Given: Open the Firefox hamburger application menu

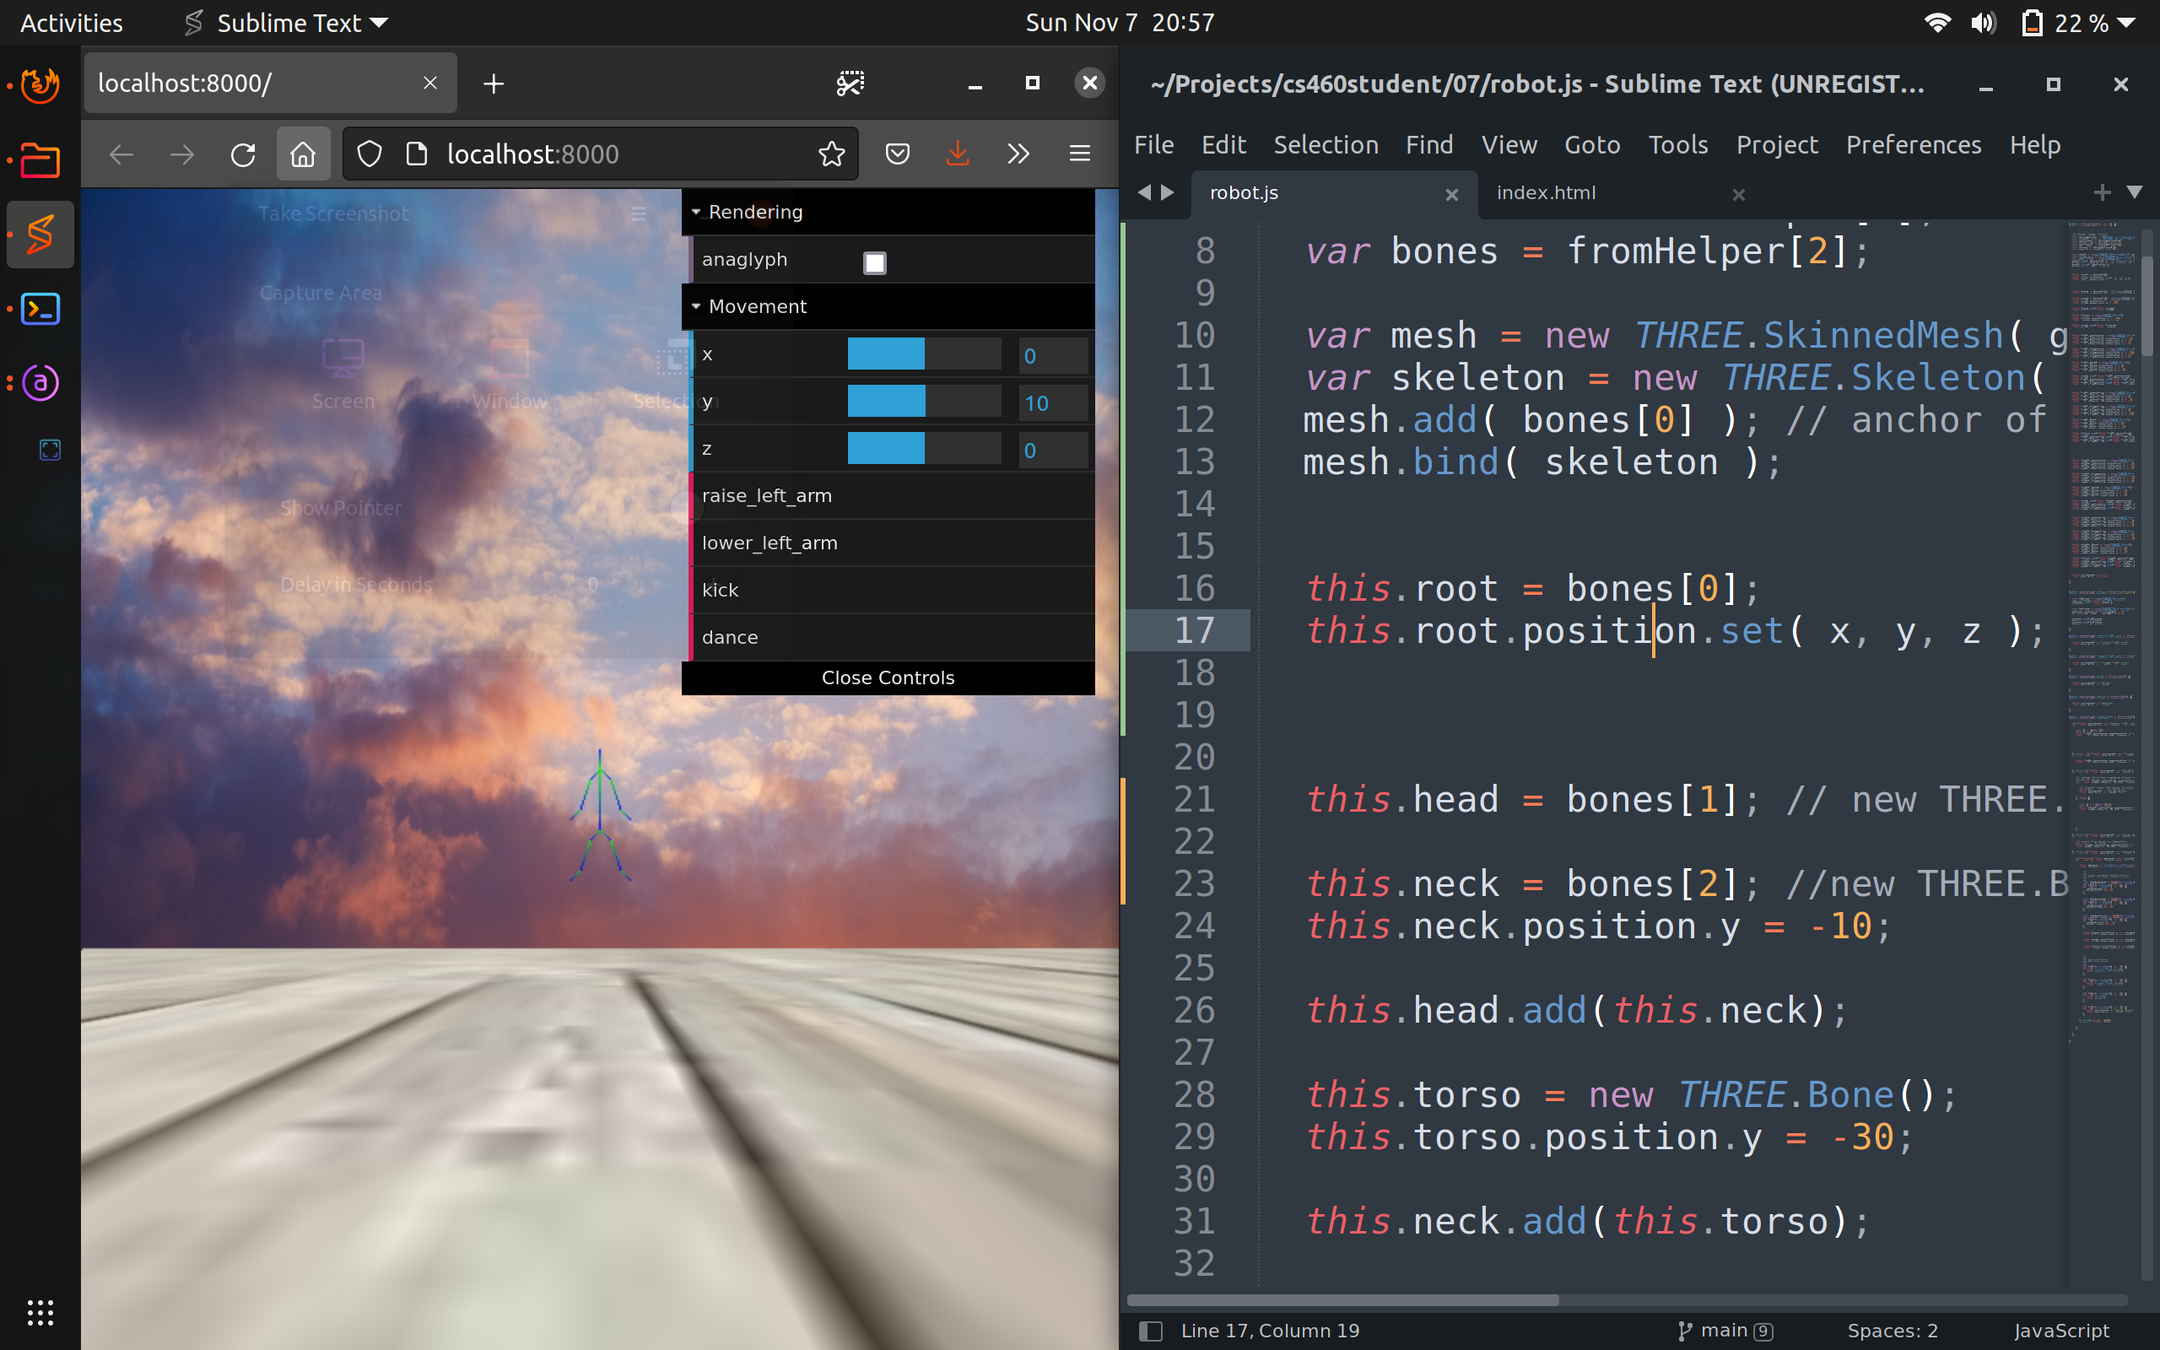Looking at the screenshot, I should [1079, 154].
